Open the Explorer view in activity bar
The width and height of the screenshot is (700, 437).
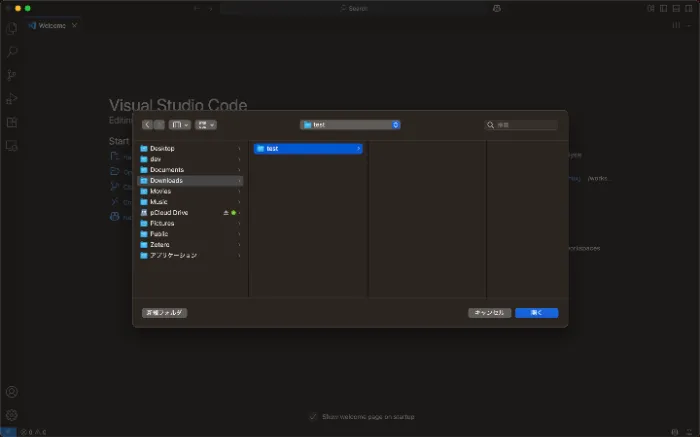pos(12,28)
